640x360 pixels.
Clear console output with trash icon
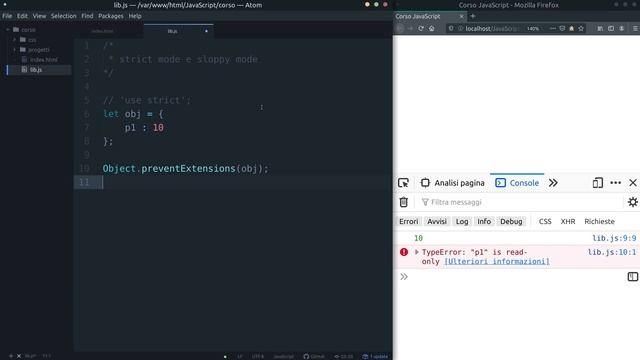tap(404, 202)
